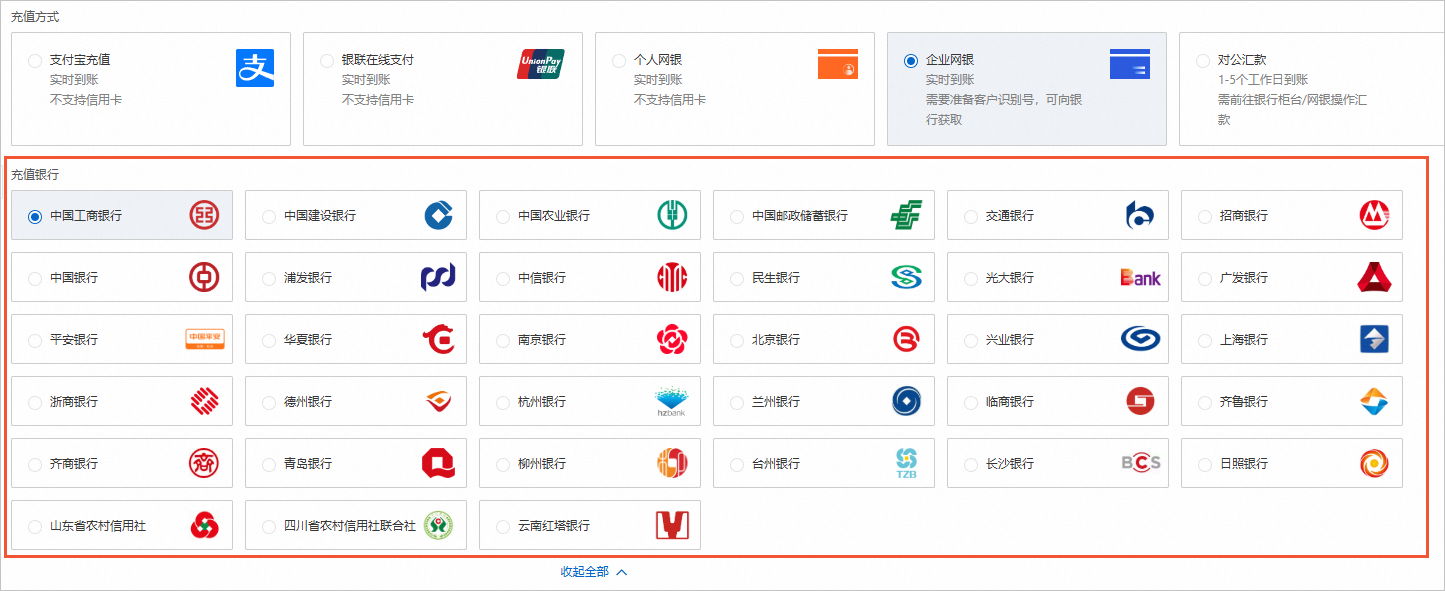Screen dimensions: 1445x591
Task: Click the BCS logo for 长沙银行
Action: pos(1140,463)
